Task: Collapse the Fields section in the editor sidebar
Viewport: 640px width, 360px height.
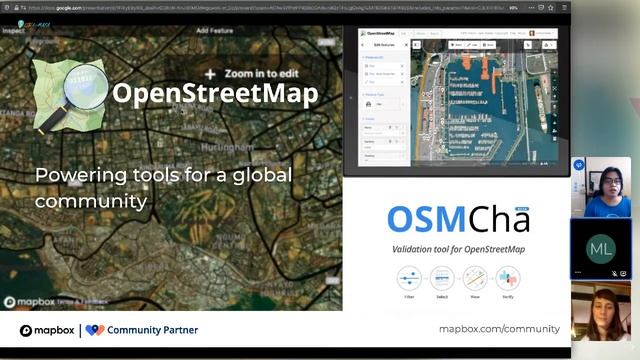Action: tap(369, 119)
